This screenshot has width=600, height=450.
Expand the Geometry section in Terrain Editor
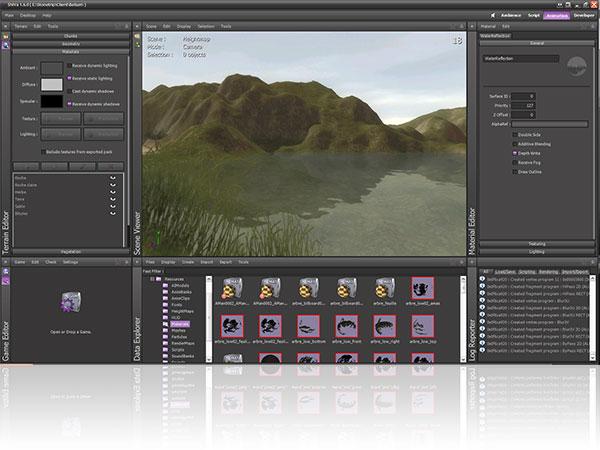(71, 44)
